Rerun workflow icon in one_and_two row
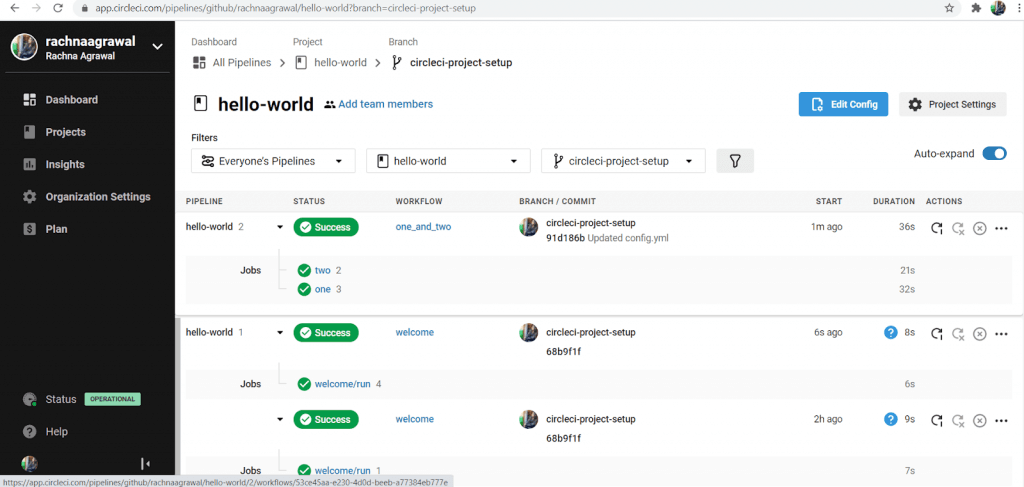The width and height of the screenshot is (1024, 487). (x=936, y=228)
